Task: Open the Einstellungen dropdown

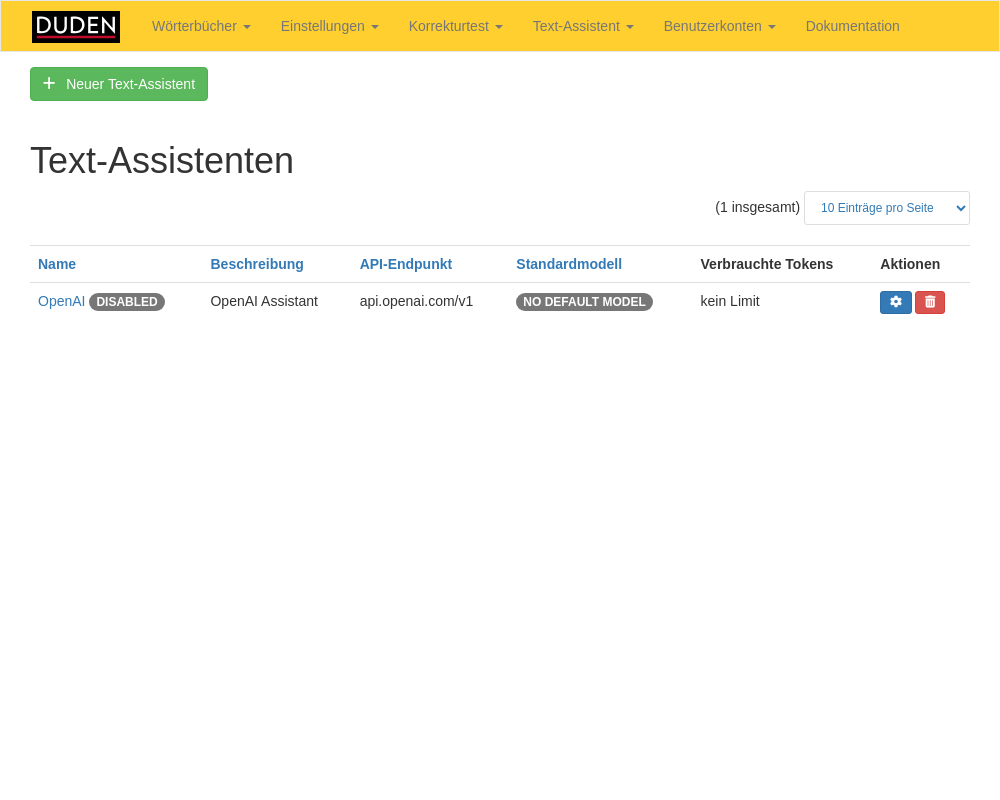Action: coord(329,27)
